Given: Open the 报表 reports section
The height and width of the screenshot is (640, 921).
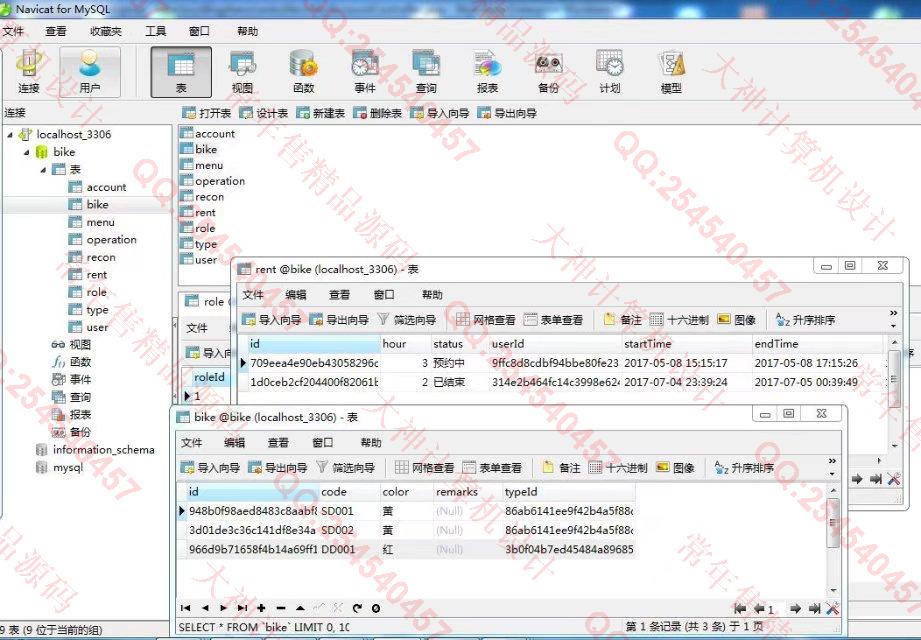Looking at the screenshot, I should pos(487,72).
